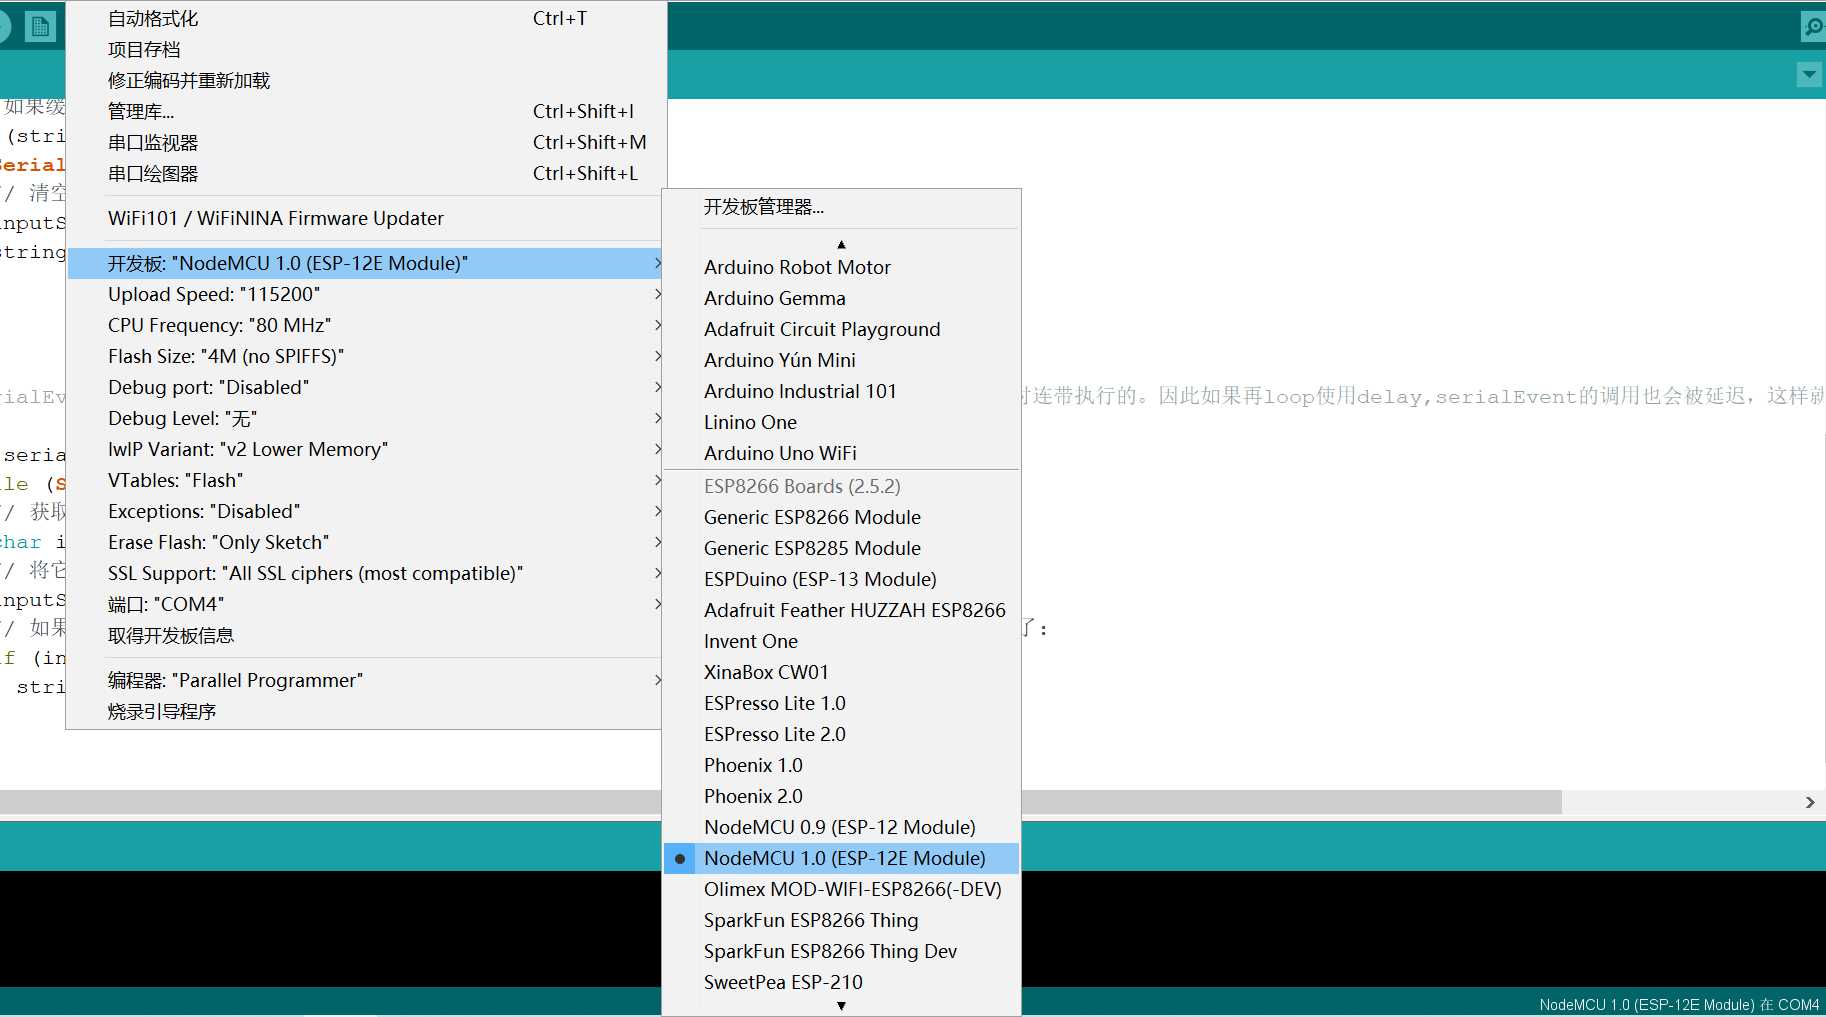Expand 端口 "COM4" port submenu
The height and width of the screenshot is (1017, 1826).
tap(366, 604)
